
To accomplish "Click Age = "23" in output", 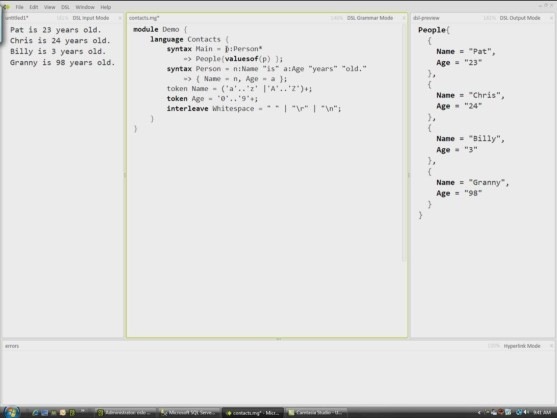I will tap(459, 63).
